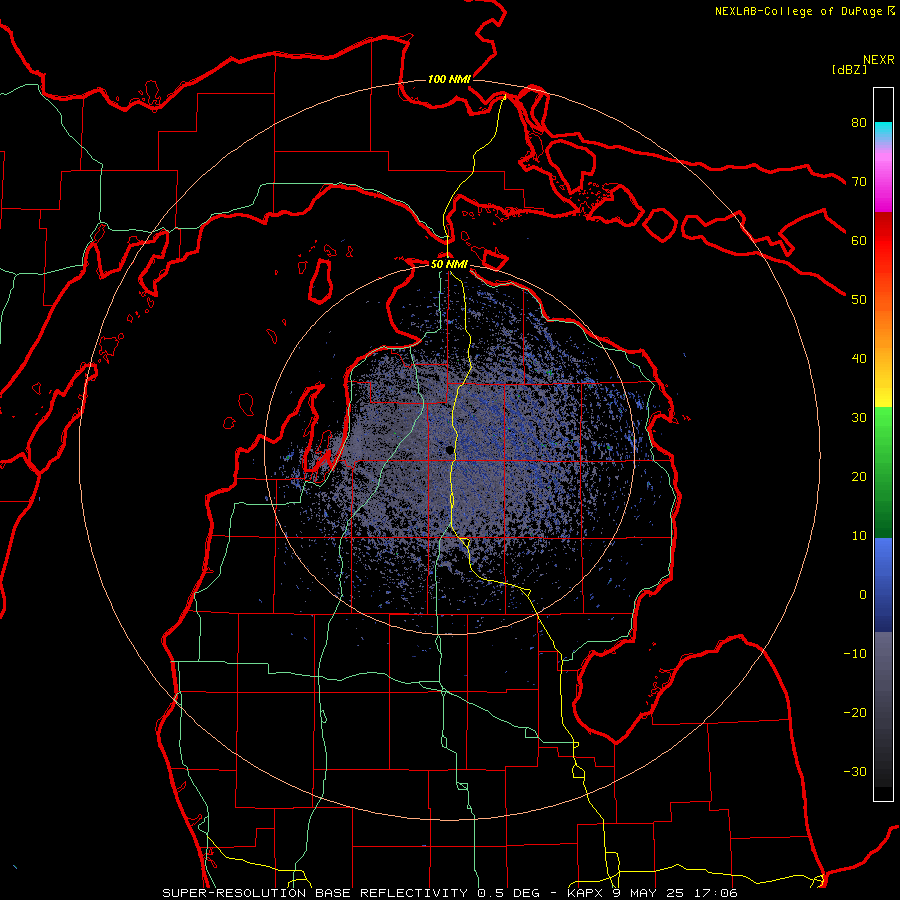This screenshot has width=900, height=900.
Task: Click the red segment of color bar
Action: point(883,241)
